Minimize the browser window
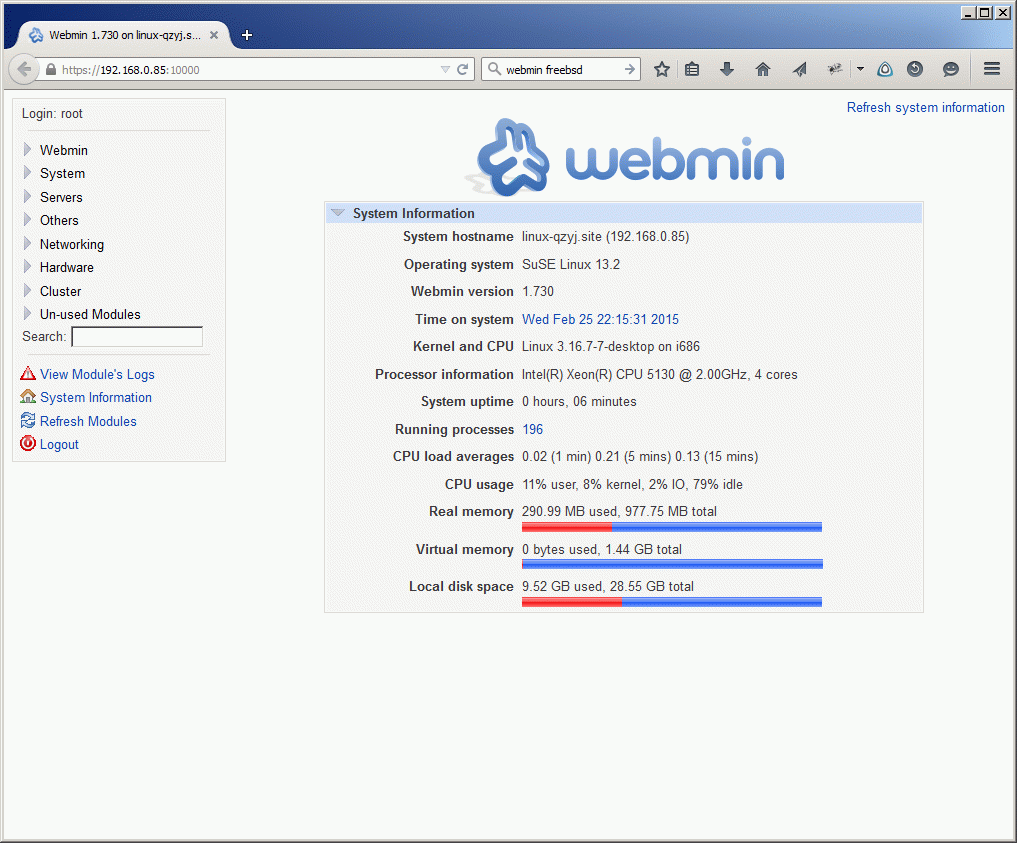 [968, 12]
